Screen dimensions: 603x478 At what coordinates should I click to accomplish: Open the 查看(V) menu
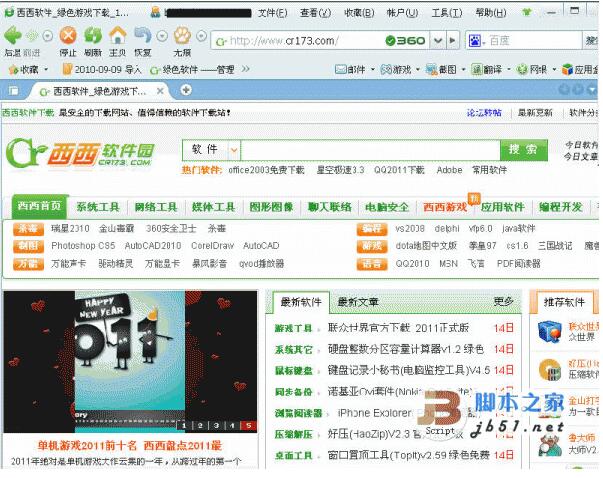(x=315, y=13)
